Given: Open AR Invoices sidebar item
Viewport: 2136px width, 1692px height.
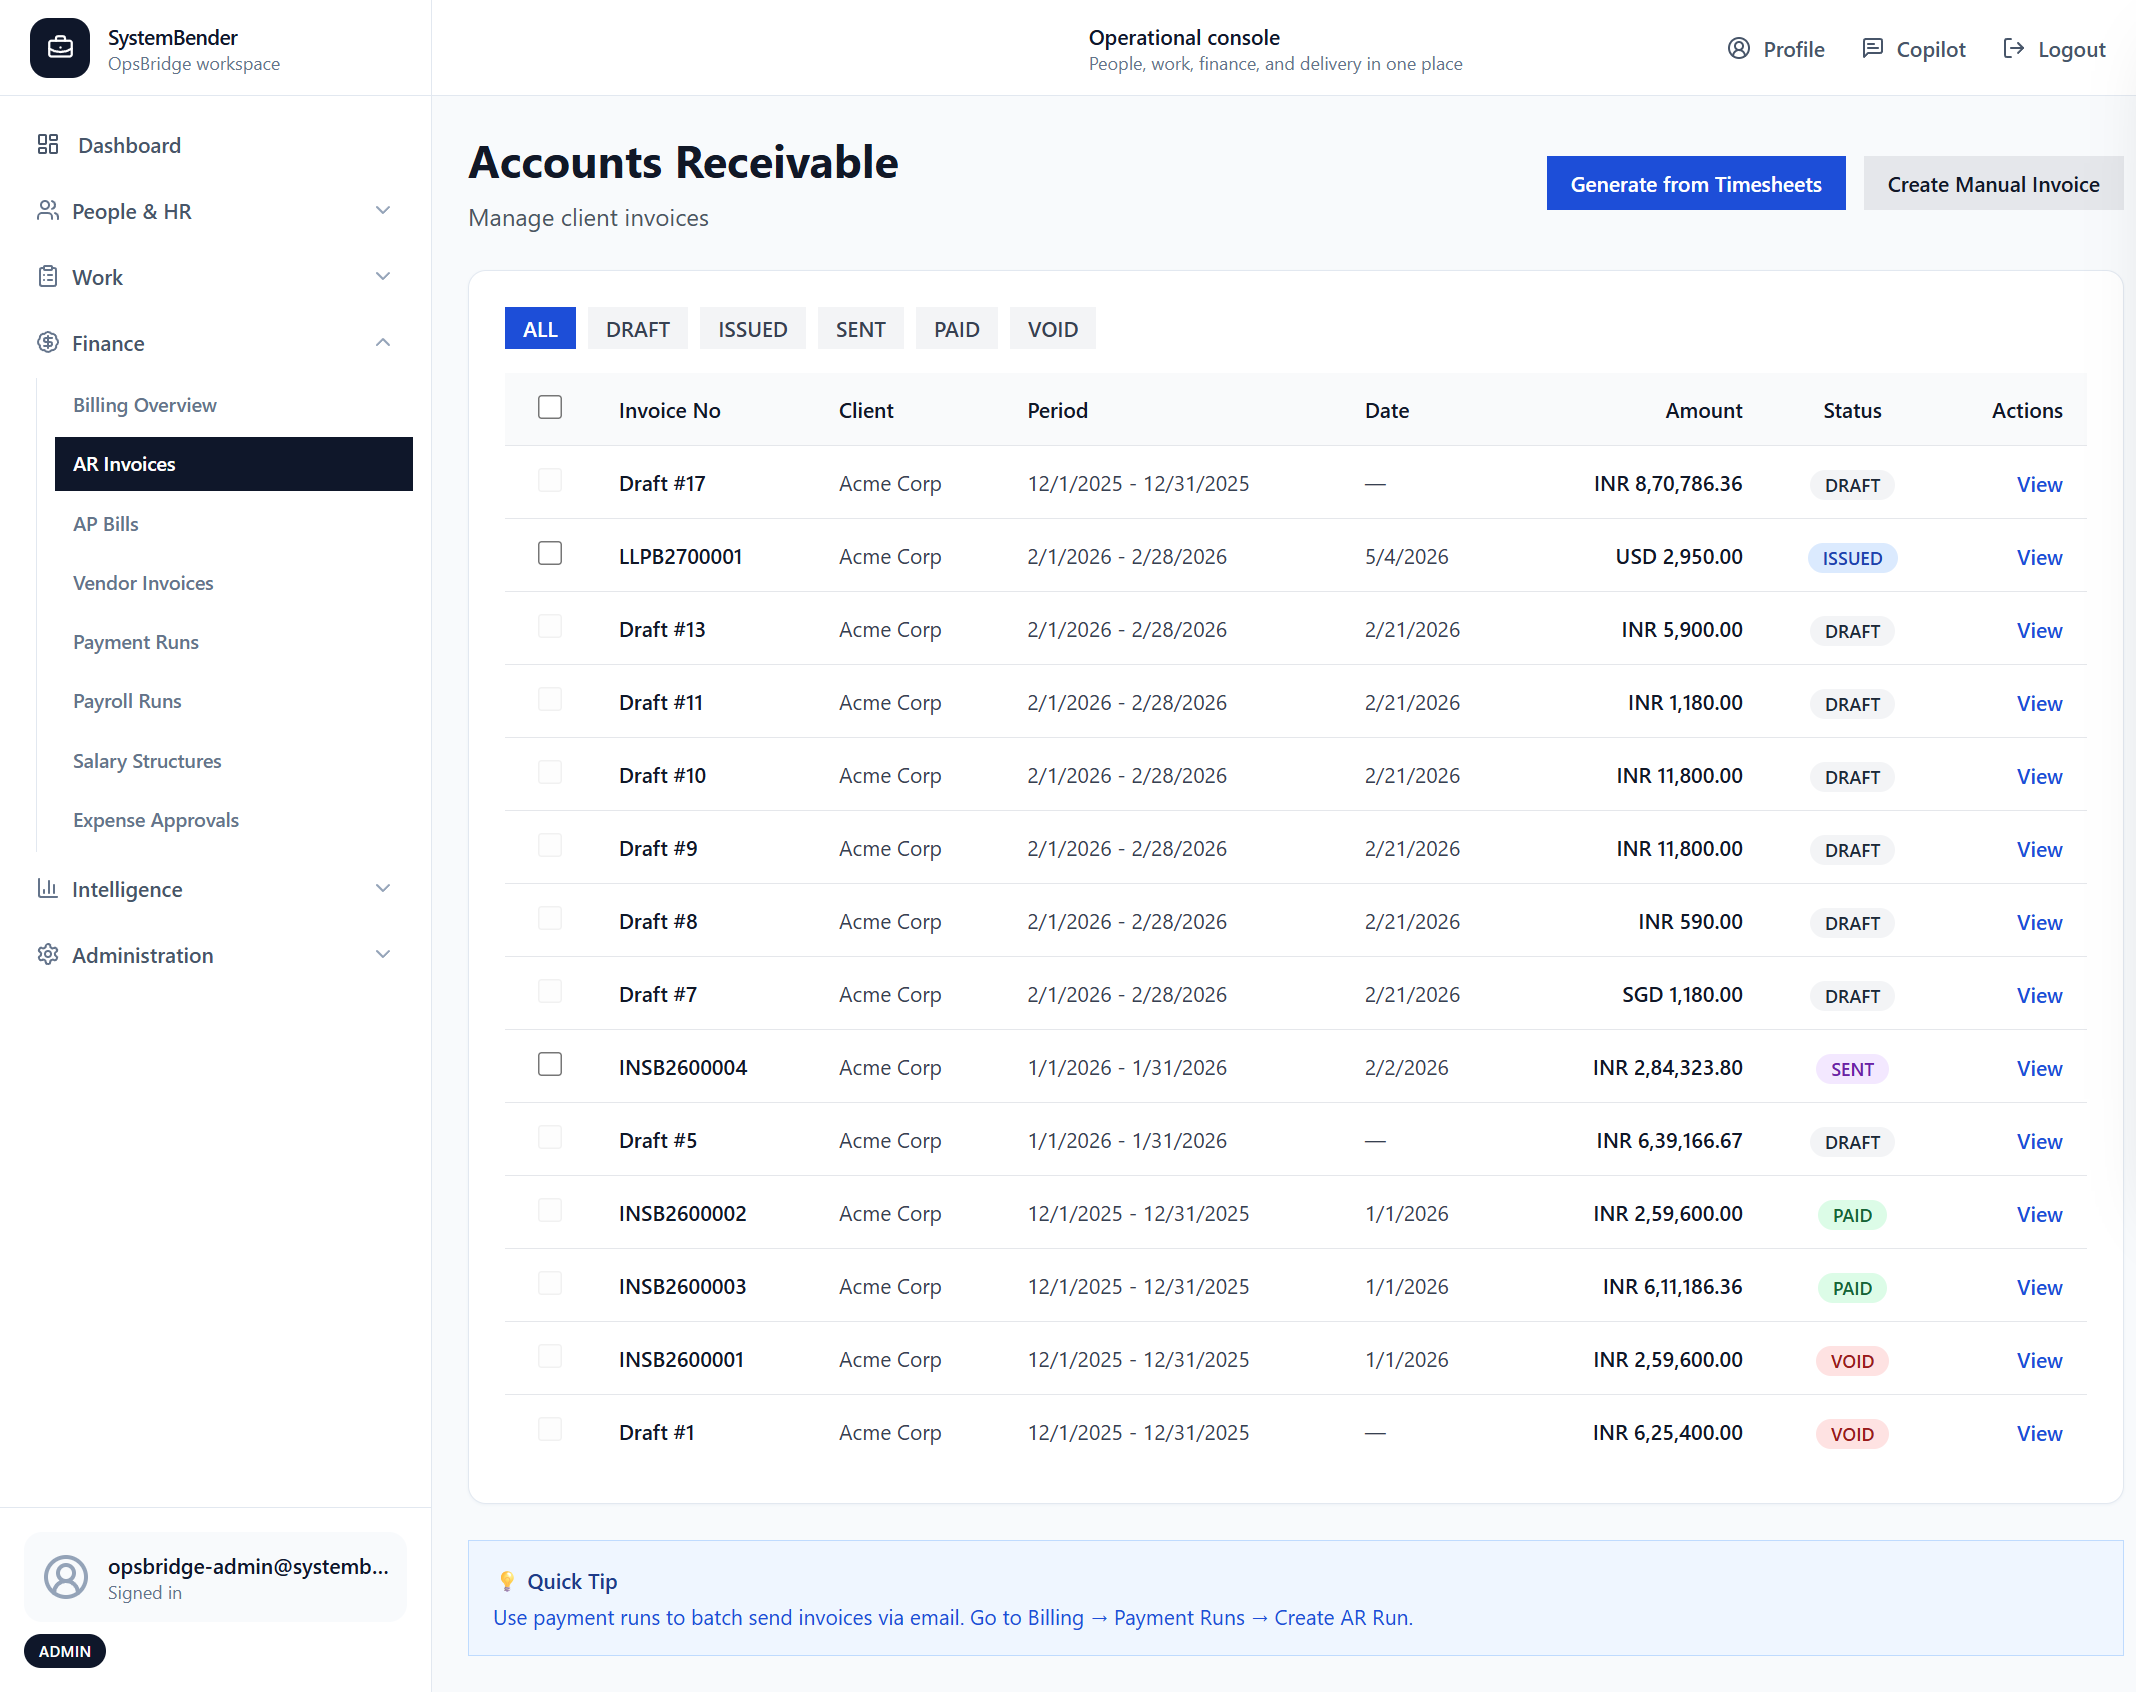Looking at the screenshot, I should (234, 464).
